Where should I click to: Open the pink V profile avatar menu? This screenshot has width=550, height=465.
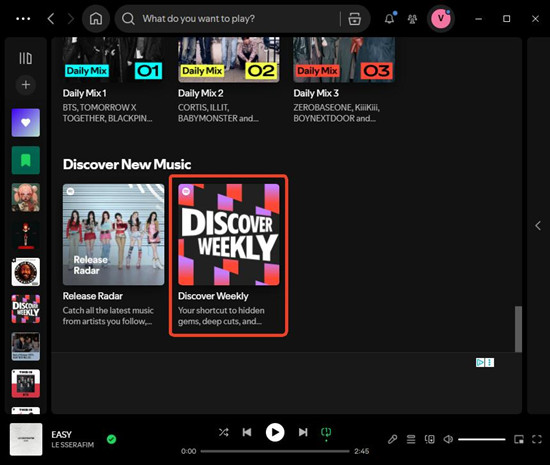tap(441, 19)
